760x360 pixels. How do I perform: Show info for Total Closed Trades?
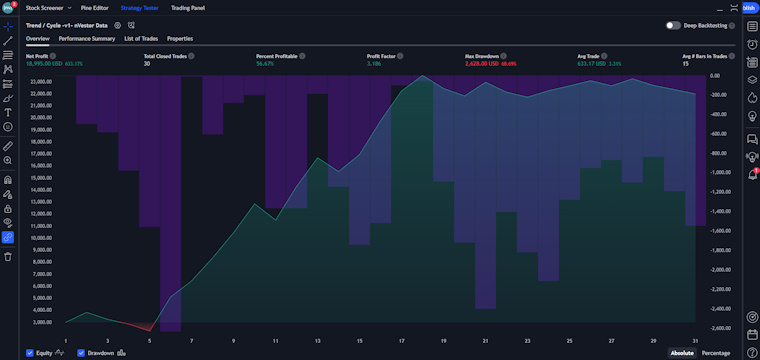tap(191, 56)
